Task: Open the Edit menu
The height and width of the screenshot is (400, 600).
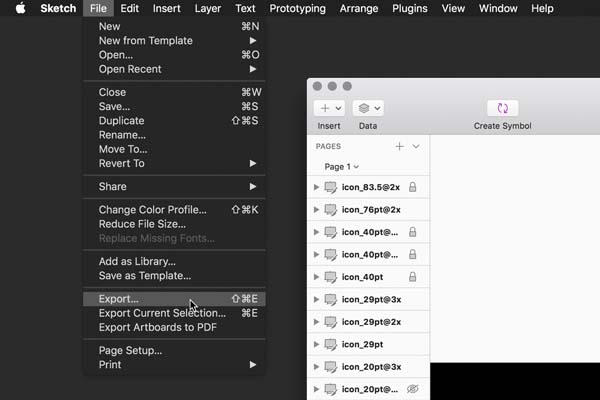Action: 129,8
